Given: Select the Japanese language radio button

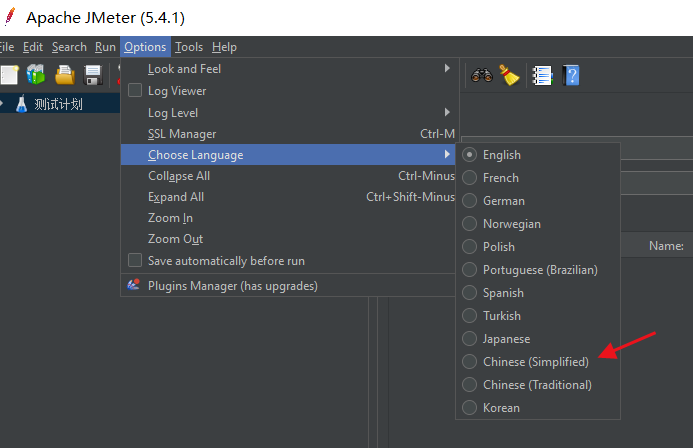Looking at the screenshot, I should point(469,338).
